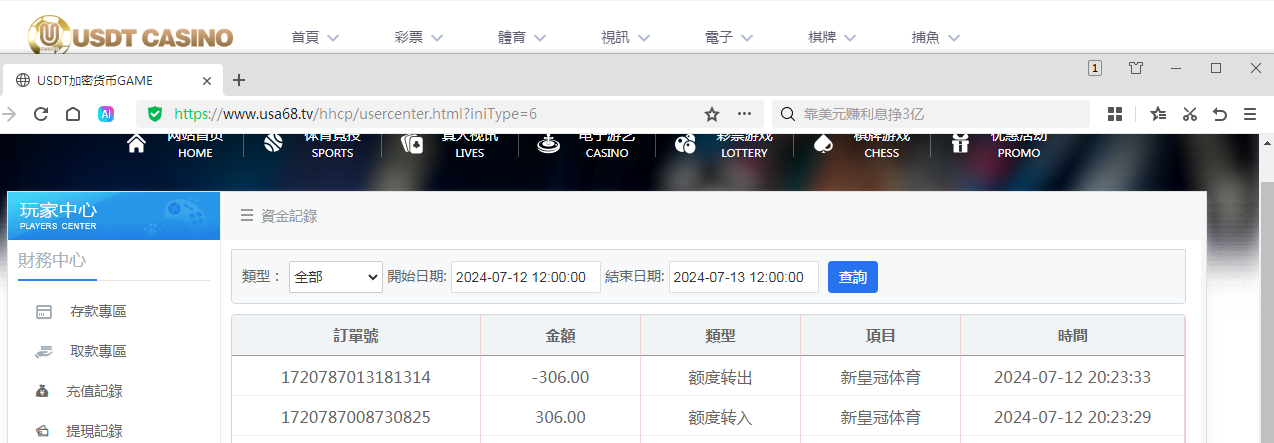
Task: Expand the 電子 menu in top bar
Action: 728,37
